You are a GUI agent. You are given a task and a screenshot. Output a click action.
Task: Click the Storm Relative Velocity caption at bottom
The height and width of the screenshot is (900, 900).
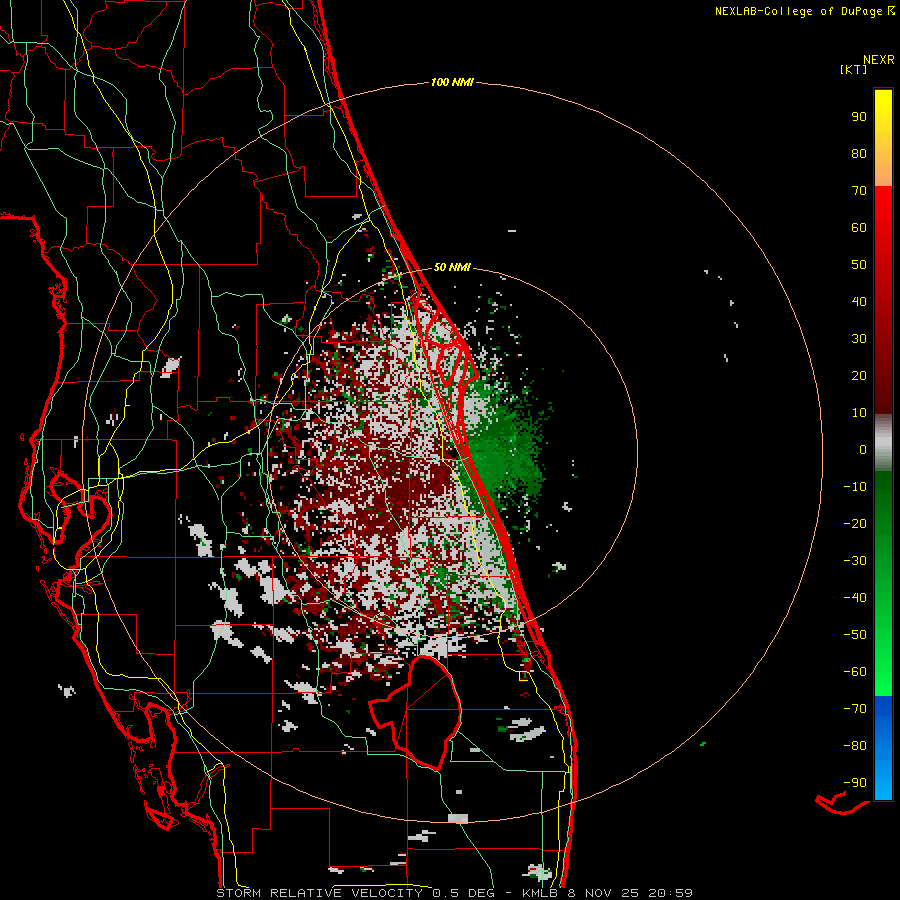coord(455,893)
